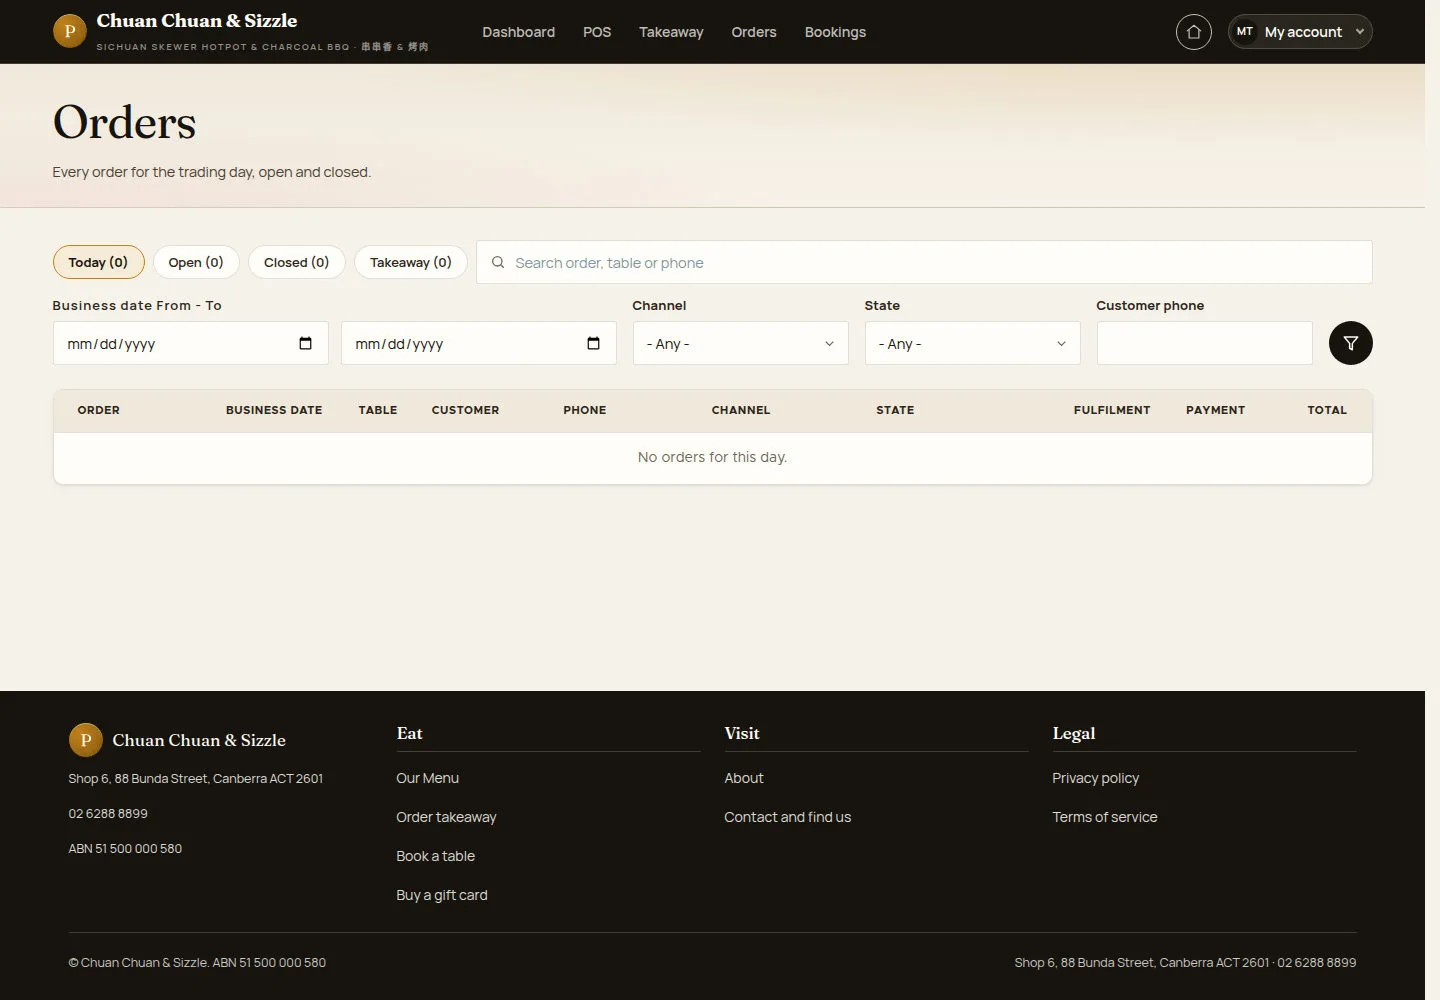
Task: Open Contact and find us link
Action: tap(787, 817)
